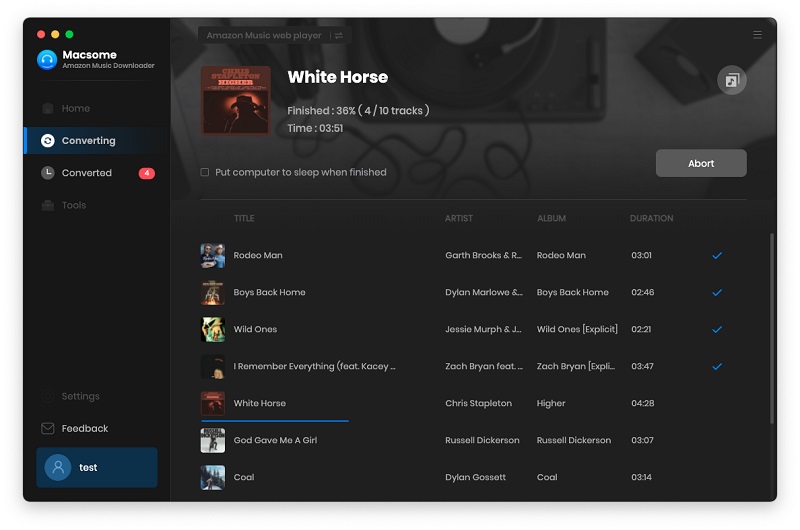Select the Rodeo Man track title
This screenshot has height=530, width=800.
tap(258, 255)
